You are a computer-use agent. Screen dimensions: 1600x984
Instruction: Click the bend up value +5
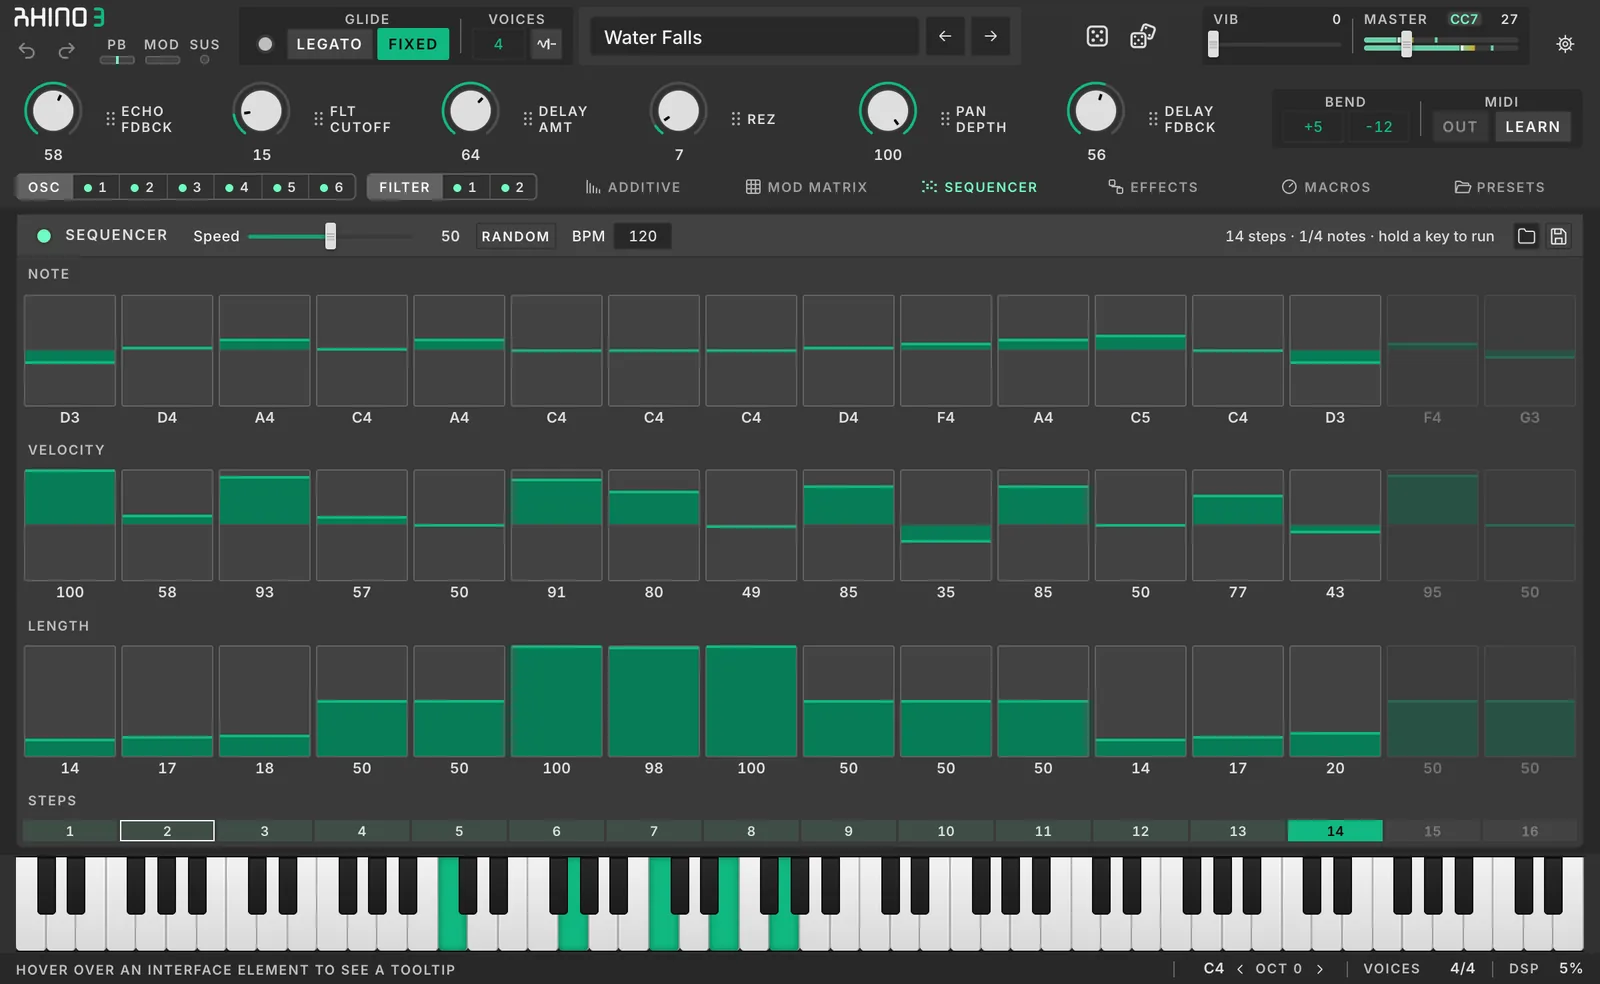[x=1313, y=127]
